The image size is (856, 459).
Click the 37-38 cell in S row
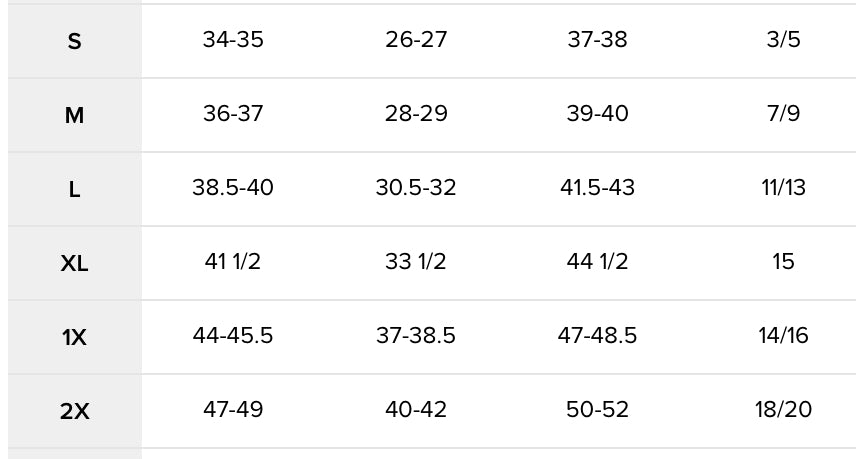coord(597,40)
